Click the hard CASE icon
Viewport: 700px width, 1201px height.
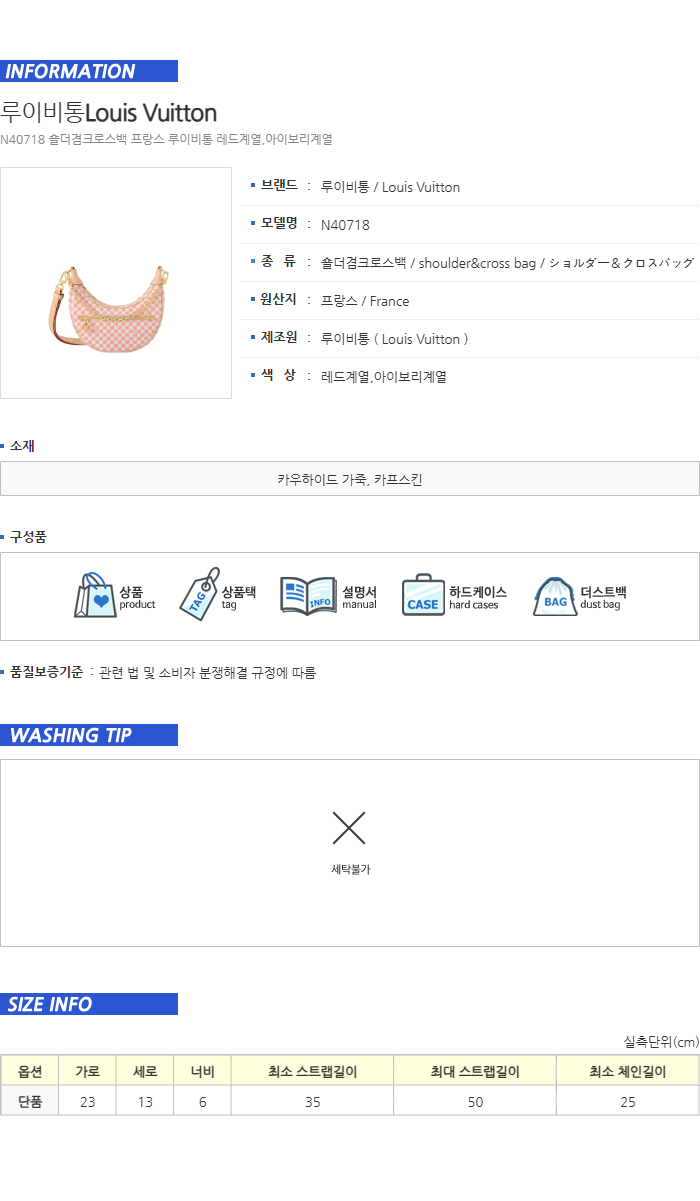[x=423, y=596]
